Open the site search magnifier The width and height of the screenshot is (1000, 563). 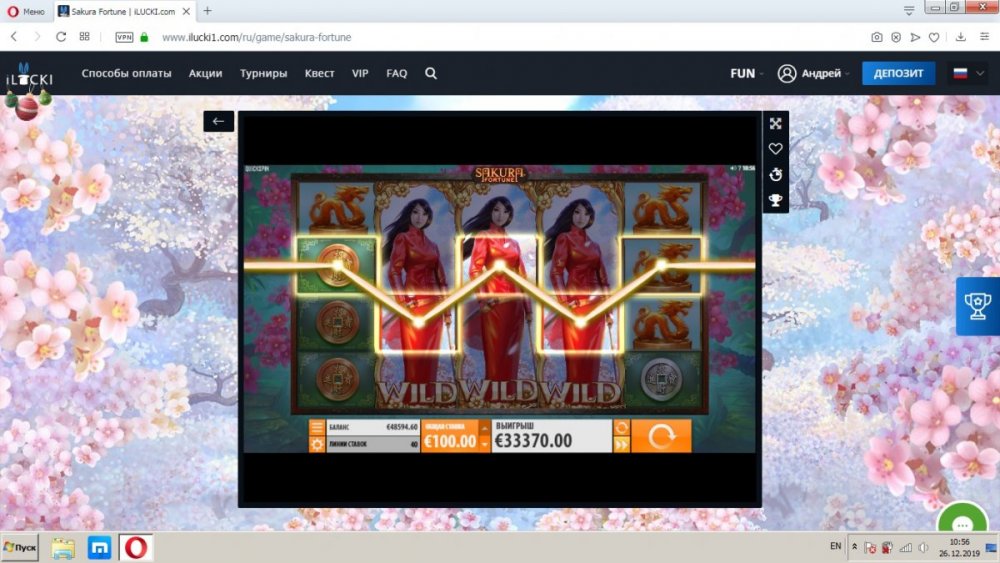coord(431,73)
